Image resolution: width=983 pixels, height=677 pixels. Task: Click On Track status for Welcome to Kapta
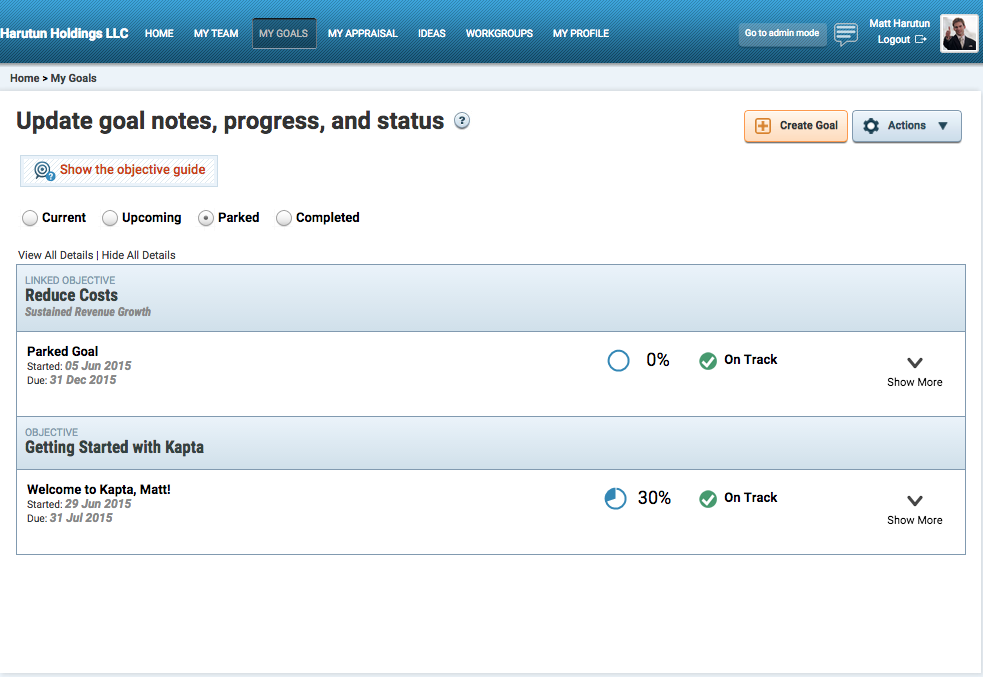click(x=751, y=498)
